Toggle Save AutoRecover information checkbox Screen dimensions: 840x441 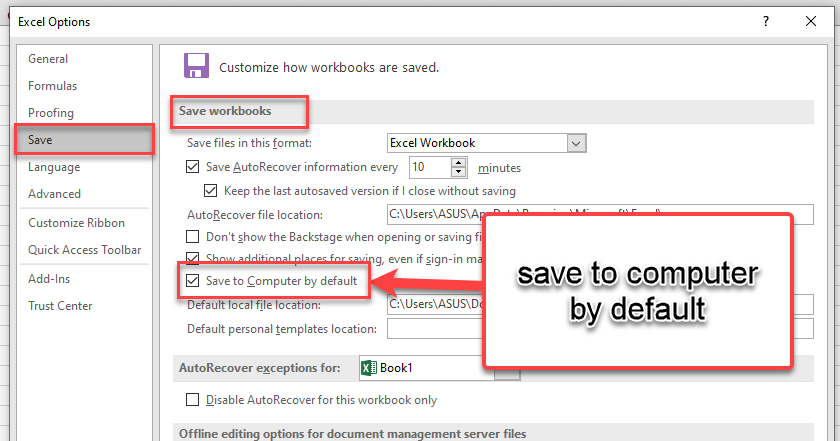192,167
